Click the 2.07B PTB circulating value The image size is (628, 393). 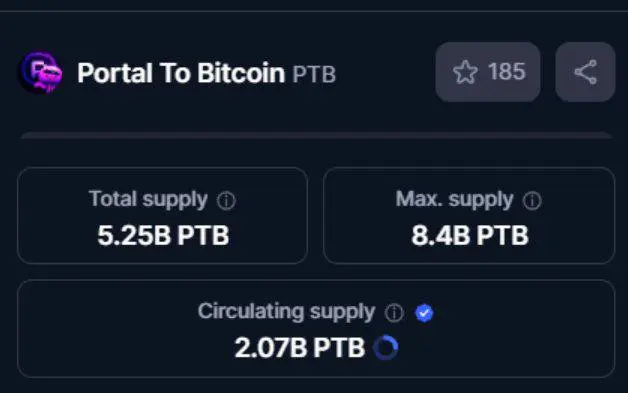click(x=300, y=347)
